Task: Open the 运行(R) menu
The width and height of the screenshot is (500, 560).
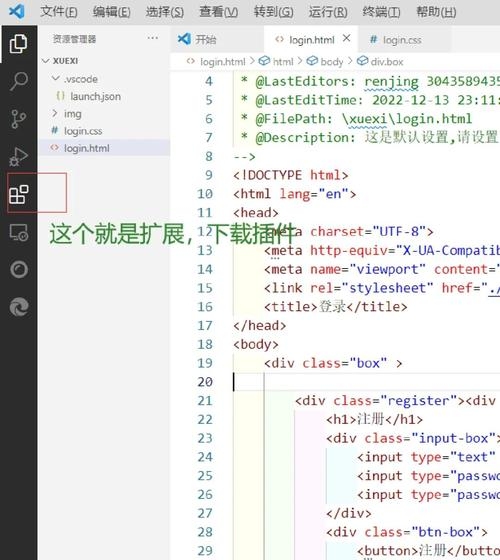Action: pyautogui.click(x=328, y=12)
